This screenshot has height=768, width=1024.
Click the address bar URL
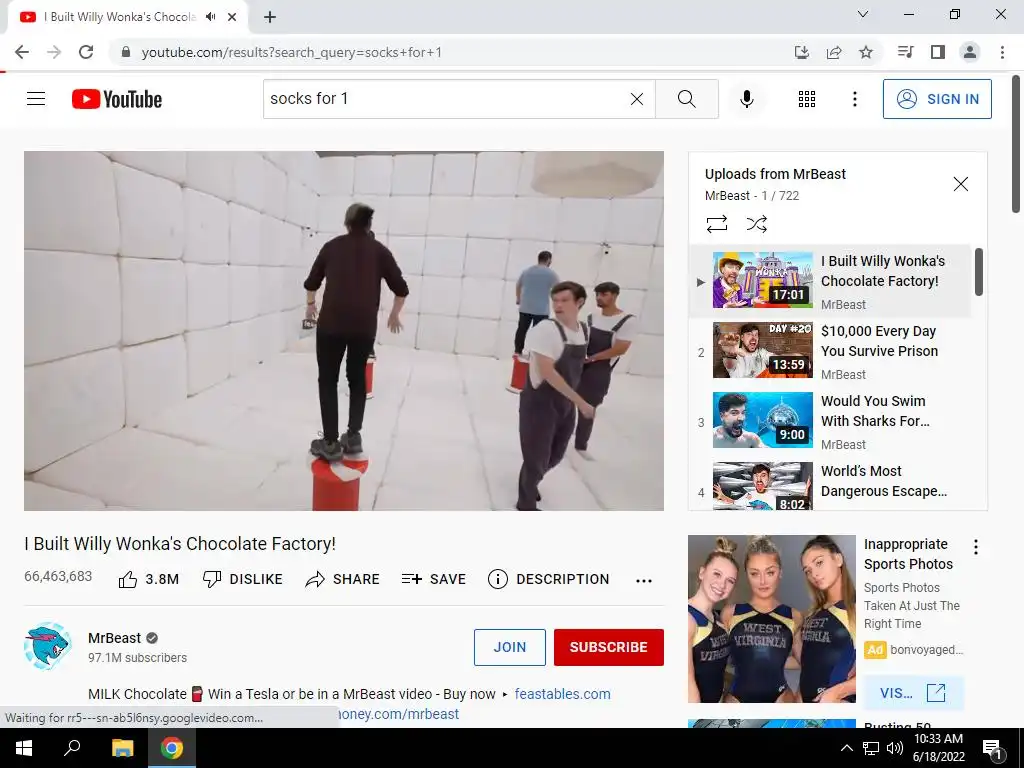[291, 52]
